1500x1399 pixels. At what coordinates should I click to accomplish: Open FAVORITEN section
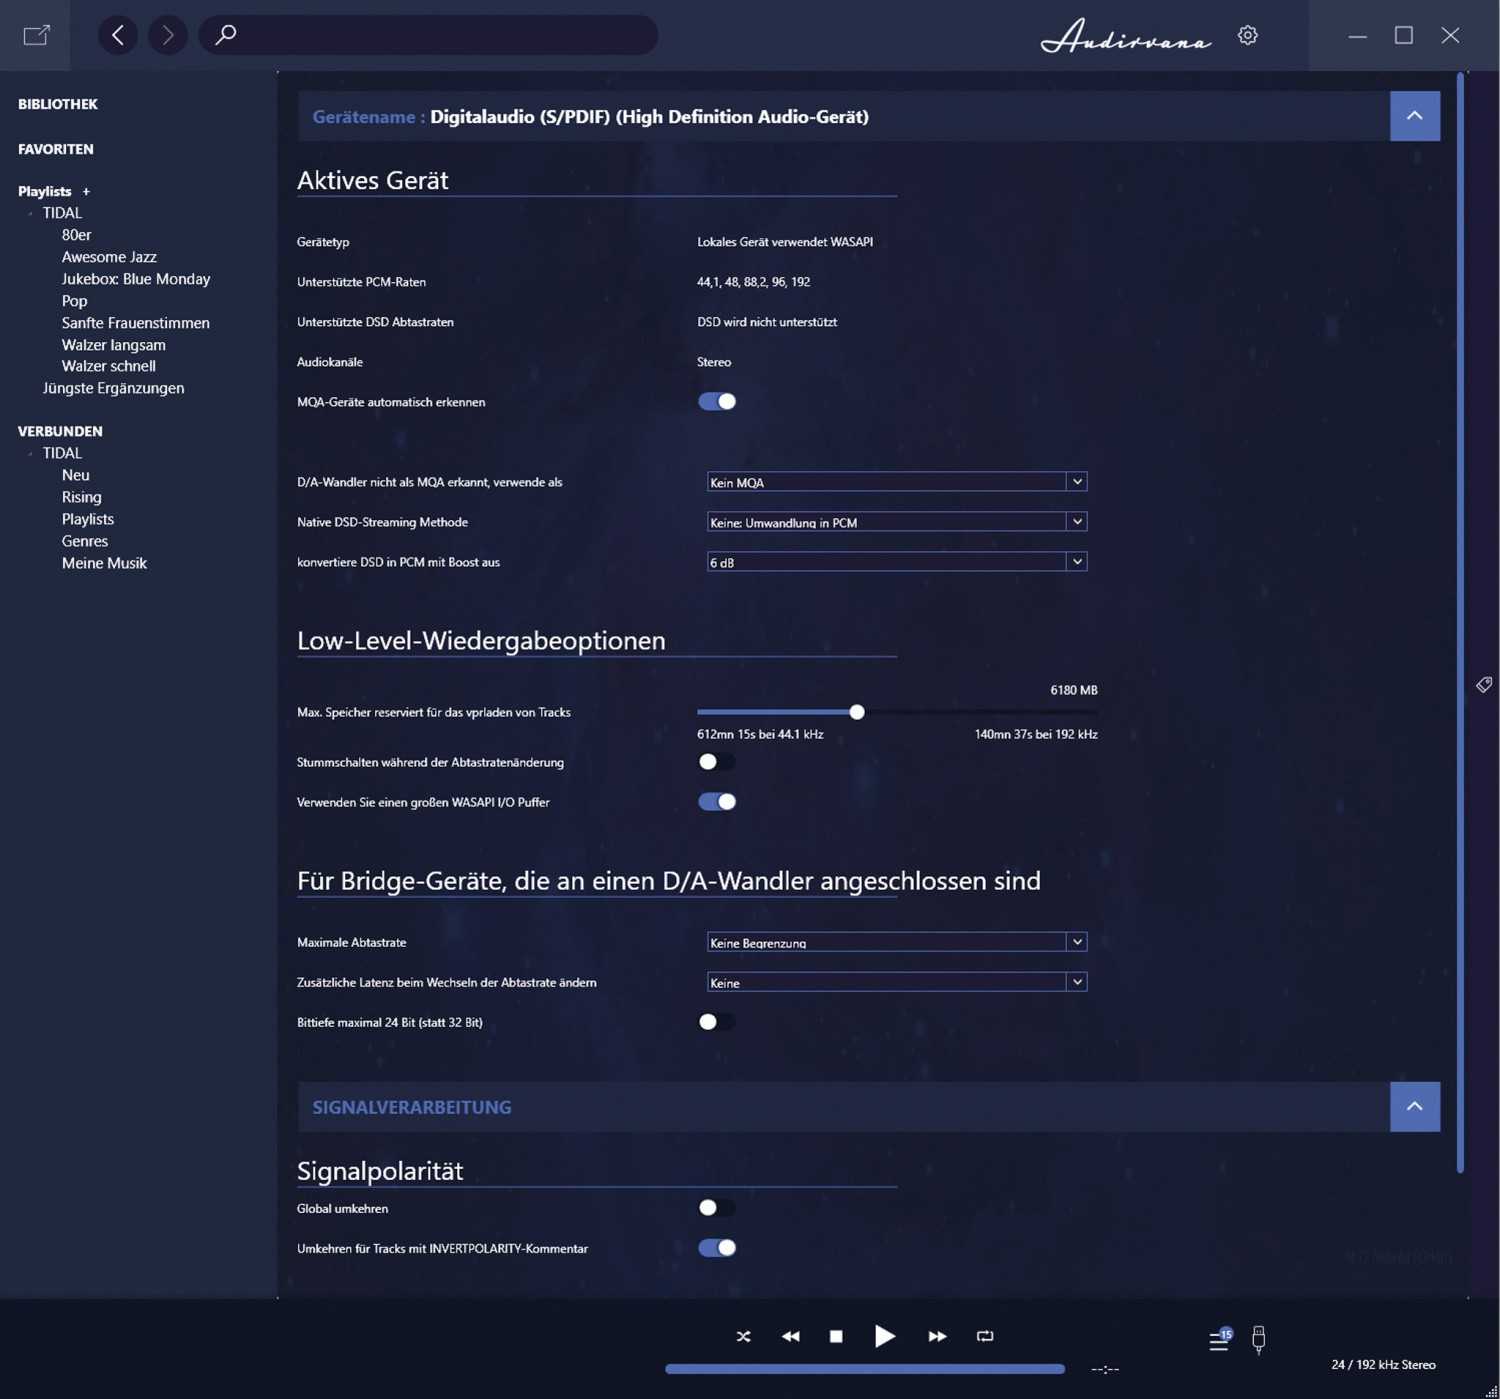tap(56, 149)
